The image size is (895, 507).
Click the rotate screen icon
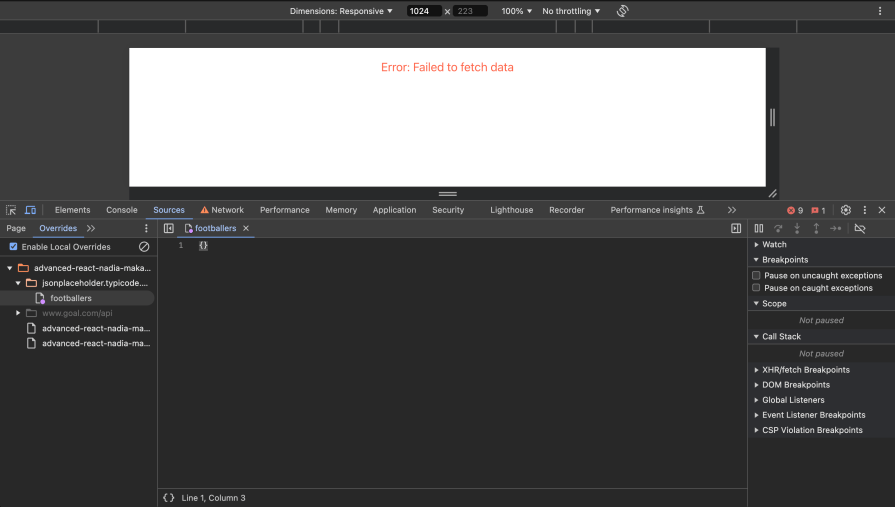(622, 11)
